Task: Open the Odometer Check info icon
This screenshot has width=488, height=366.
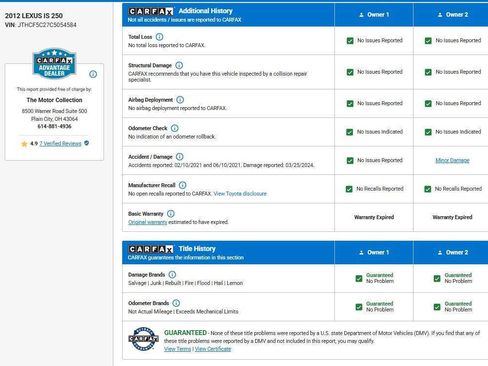Action: pos(175,128)
